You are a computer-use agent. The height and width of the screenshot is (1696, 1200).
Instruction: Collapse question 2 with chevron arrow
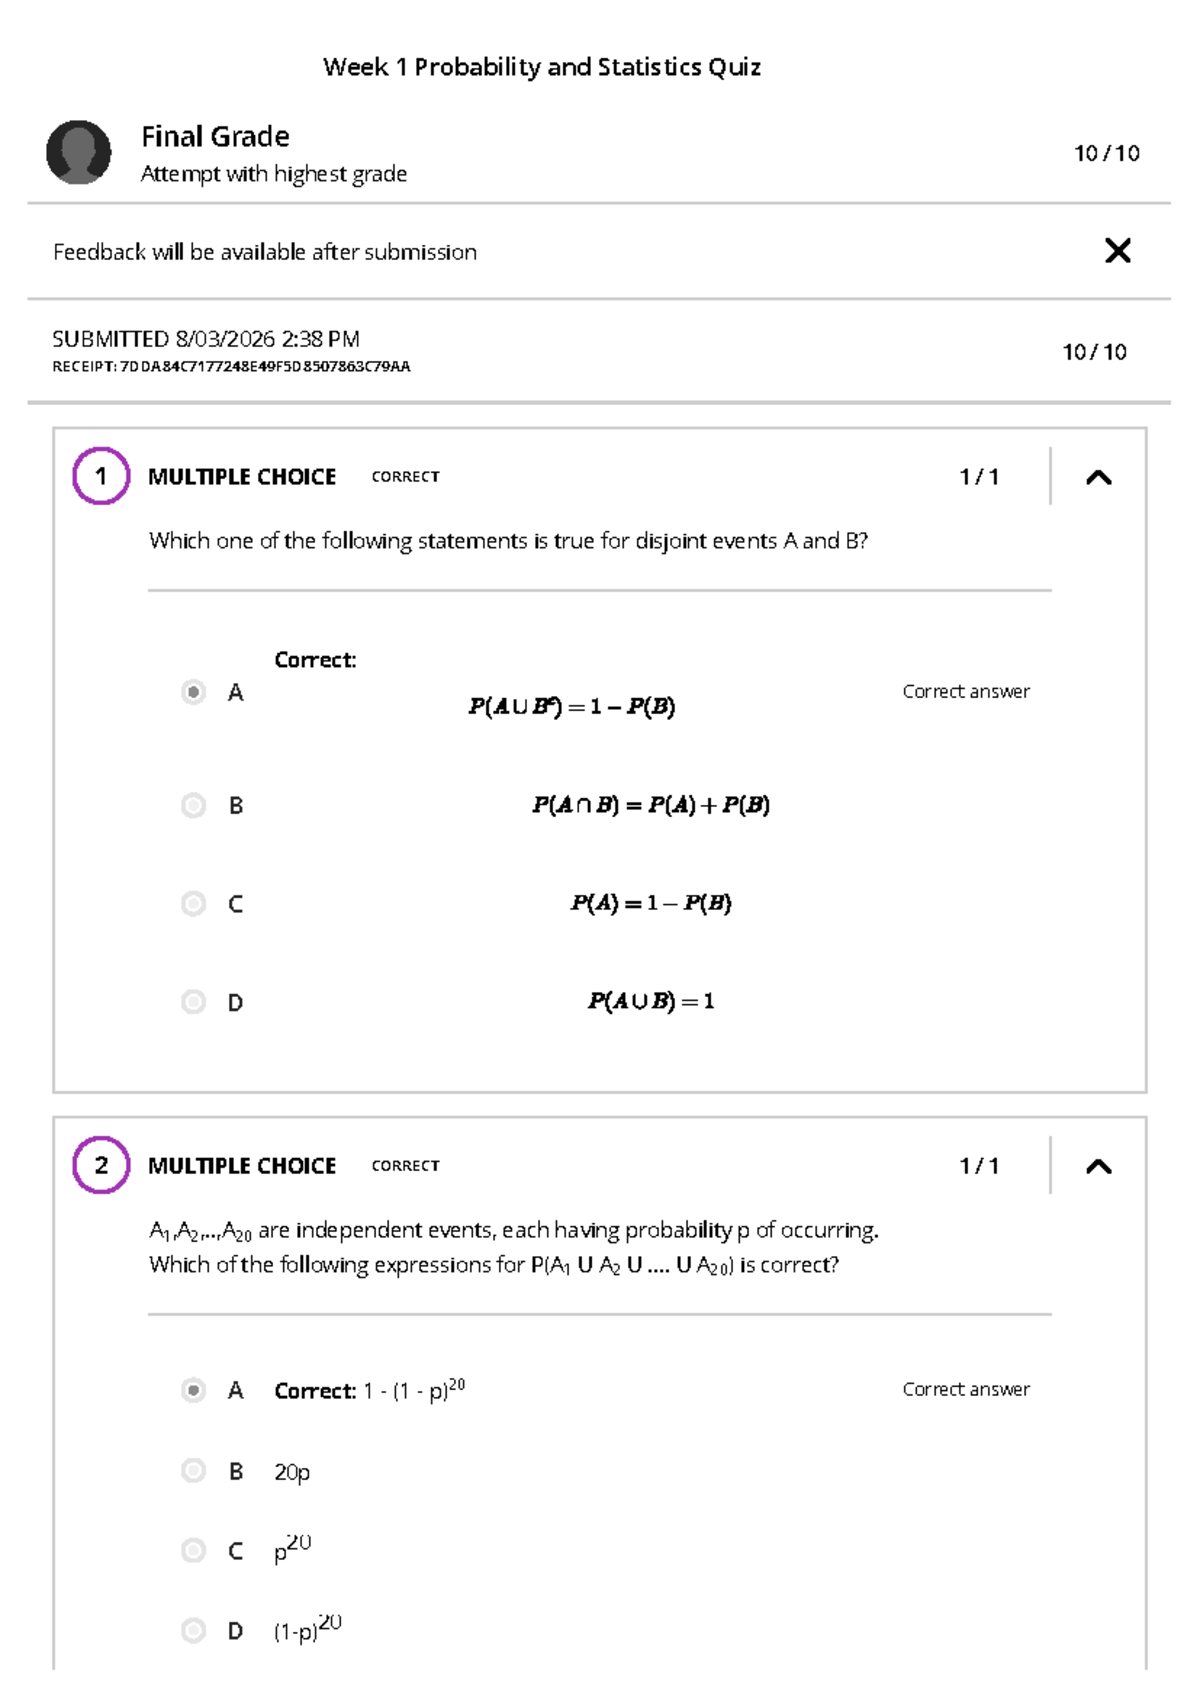(x=1098, y=1166)
